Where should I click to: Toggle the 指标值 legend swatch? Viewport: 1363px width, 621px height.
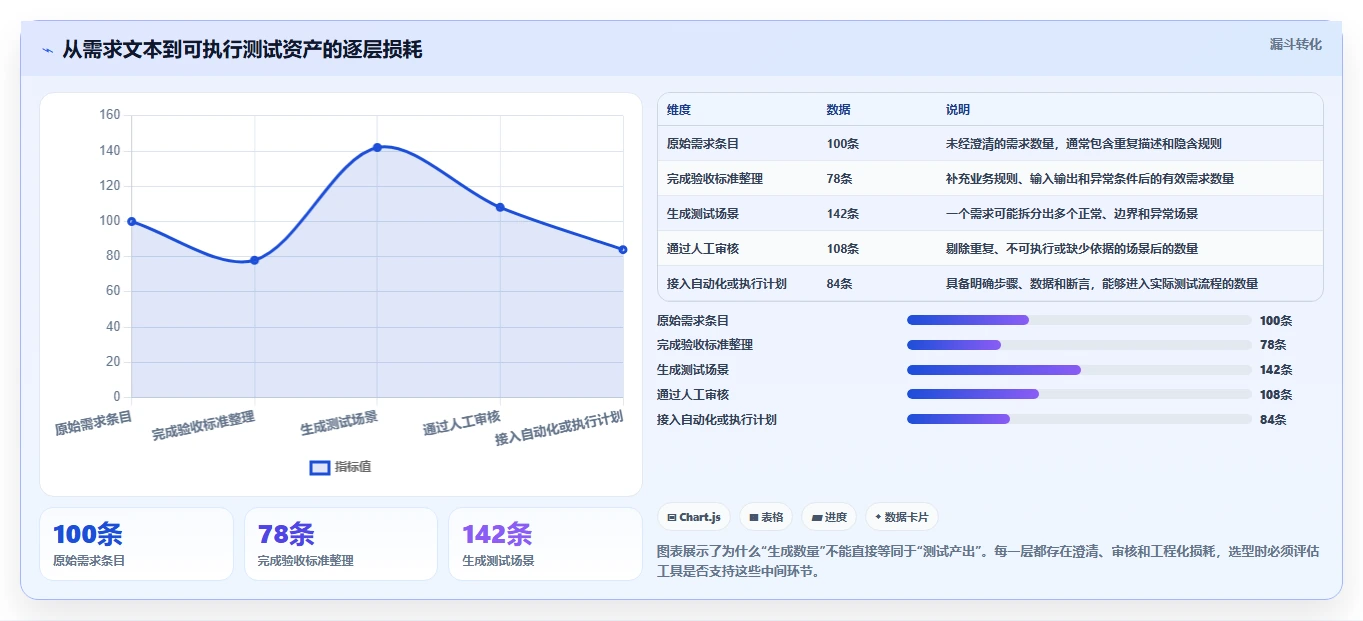click(320, 467)
